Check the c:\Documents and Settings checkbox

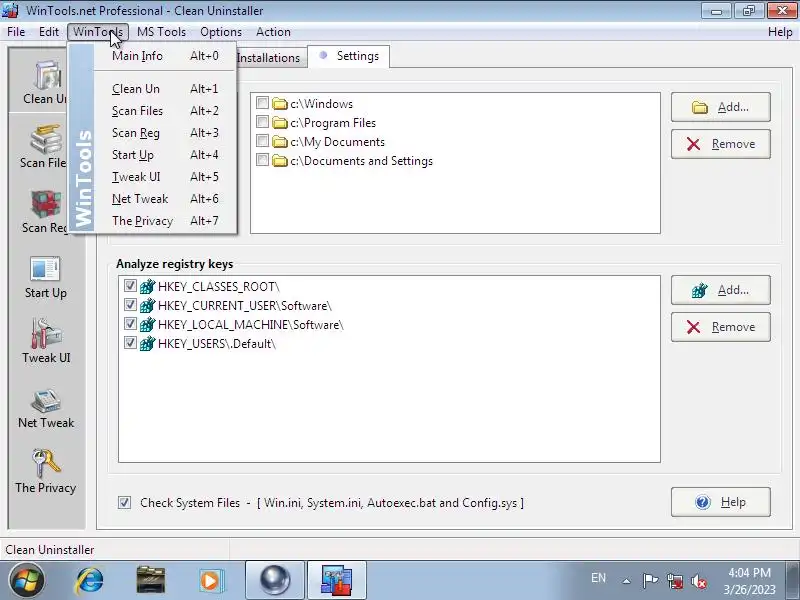(262, 160)
